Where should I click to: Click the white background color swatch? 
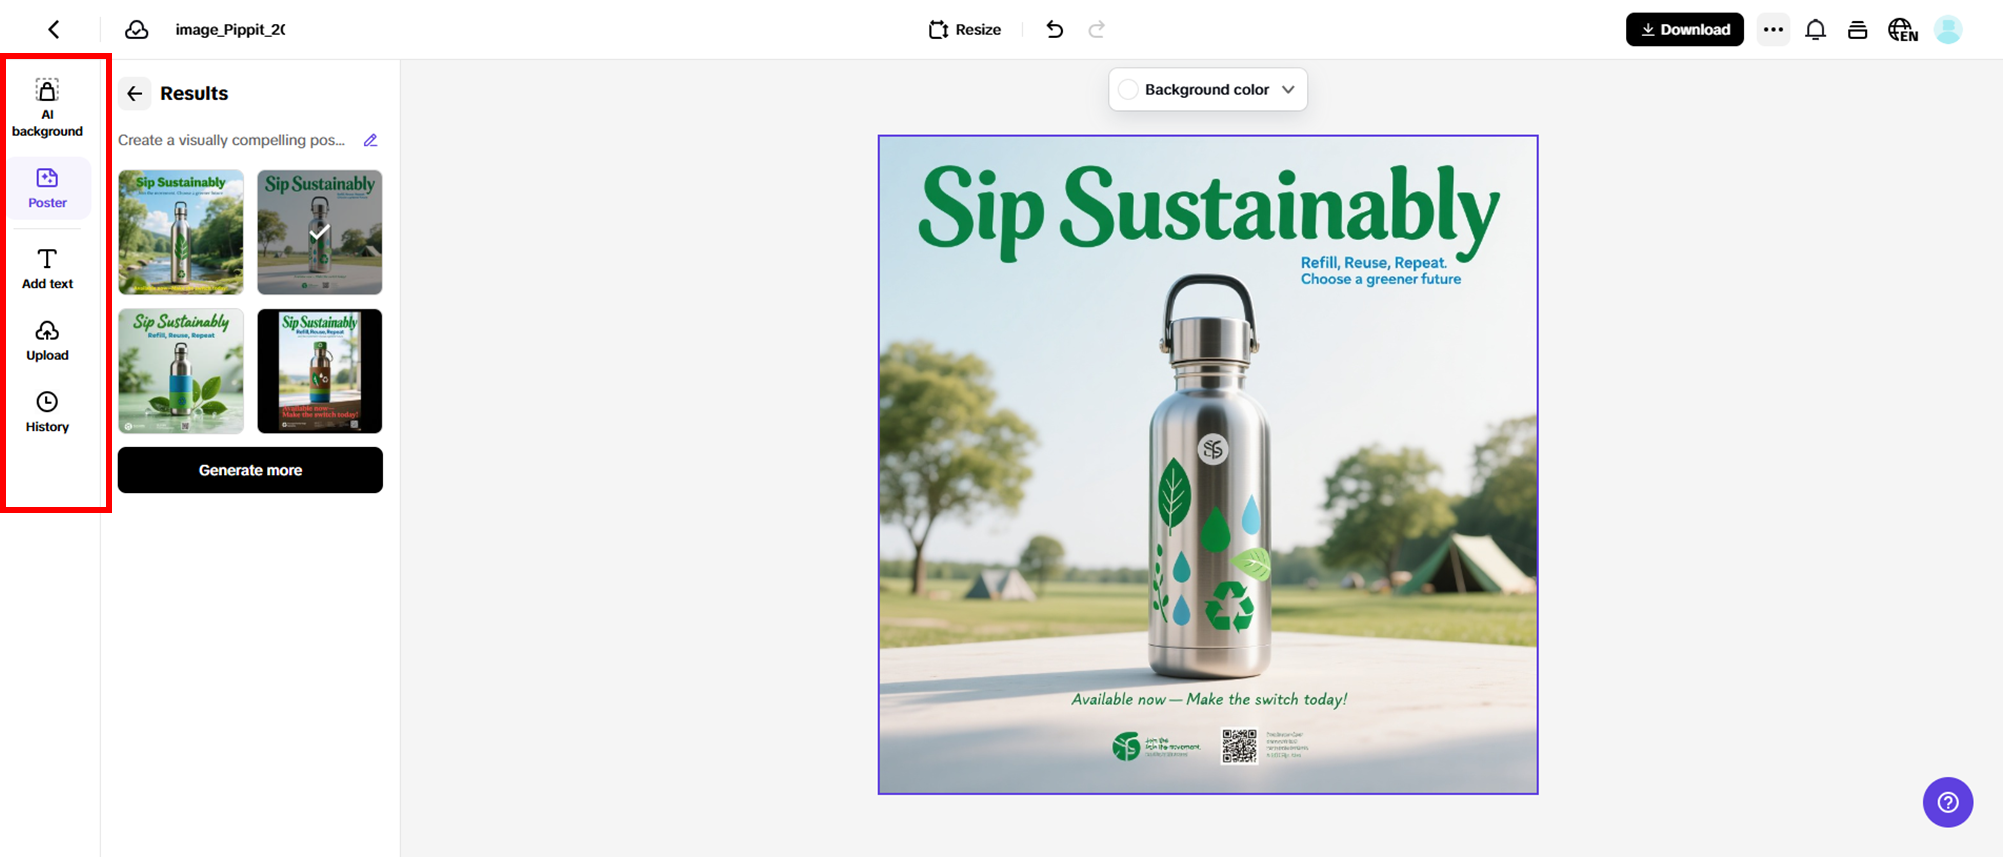tap(1128, 90)
